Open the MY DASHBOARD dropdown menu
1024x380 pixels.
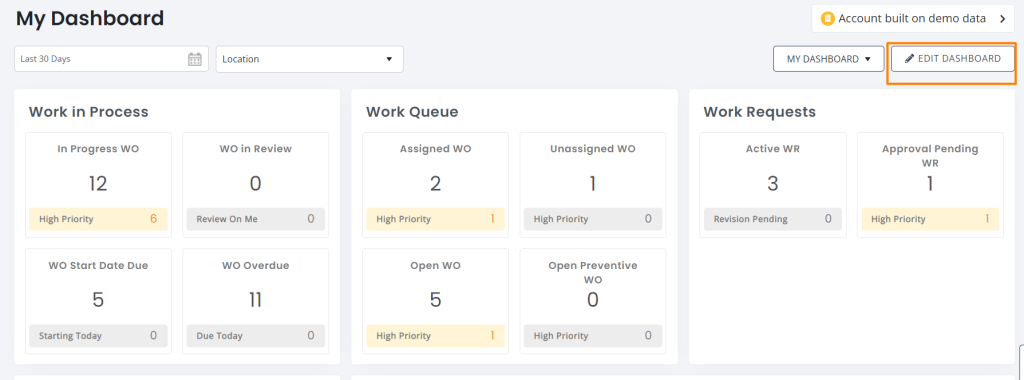(x=829, y=59)
